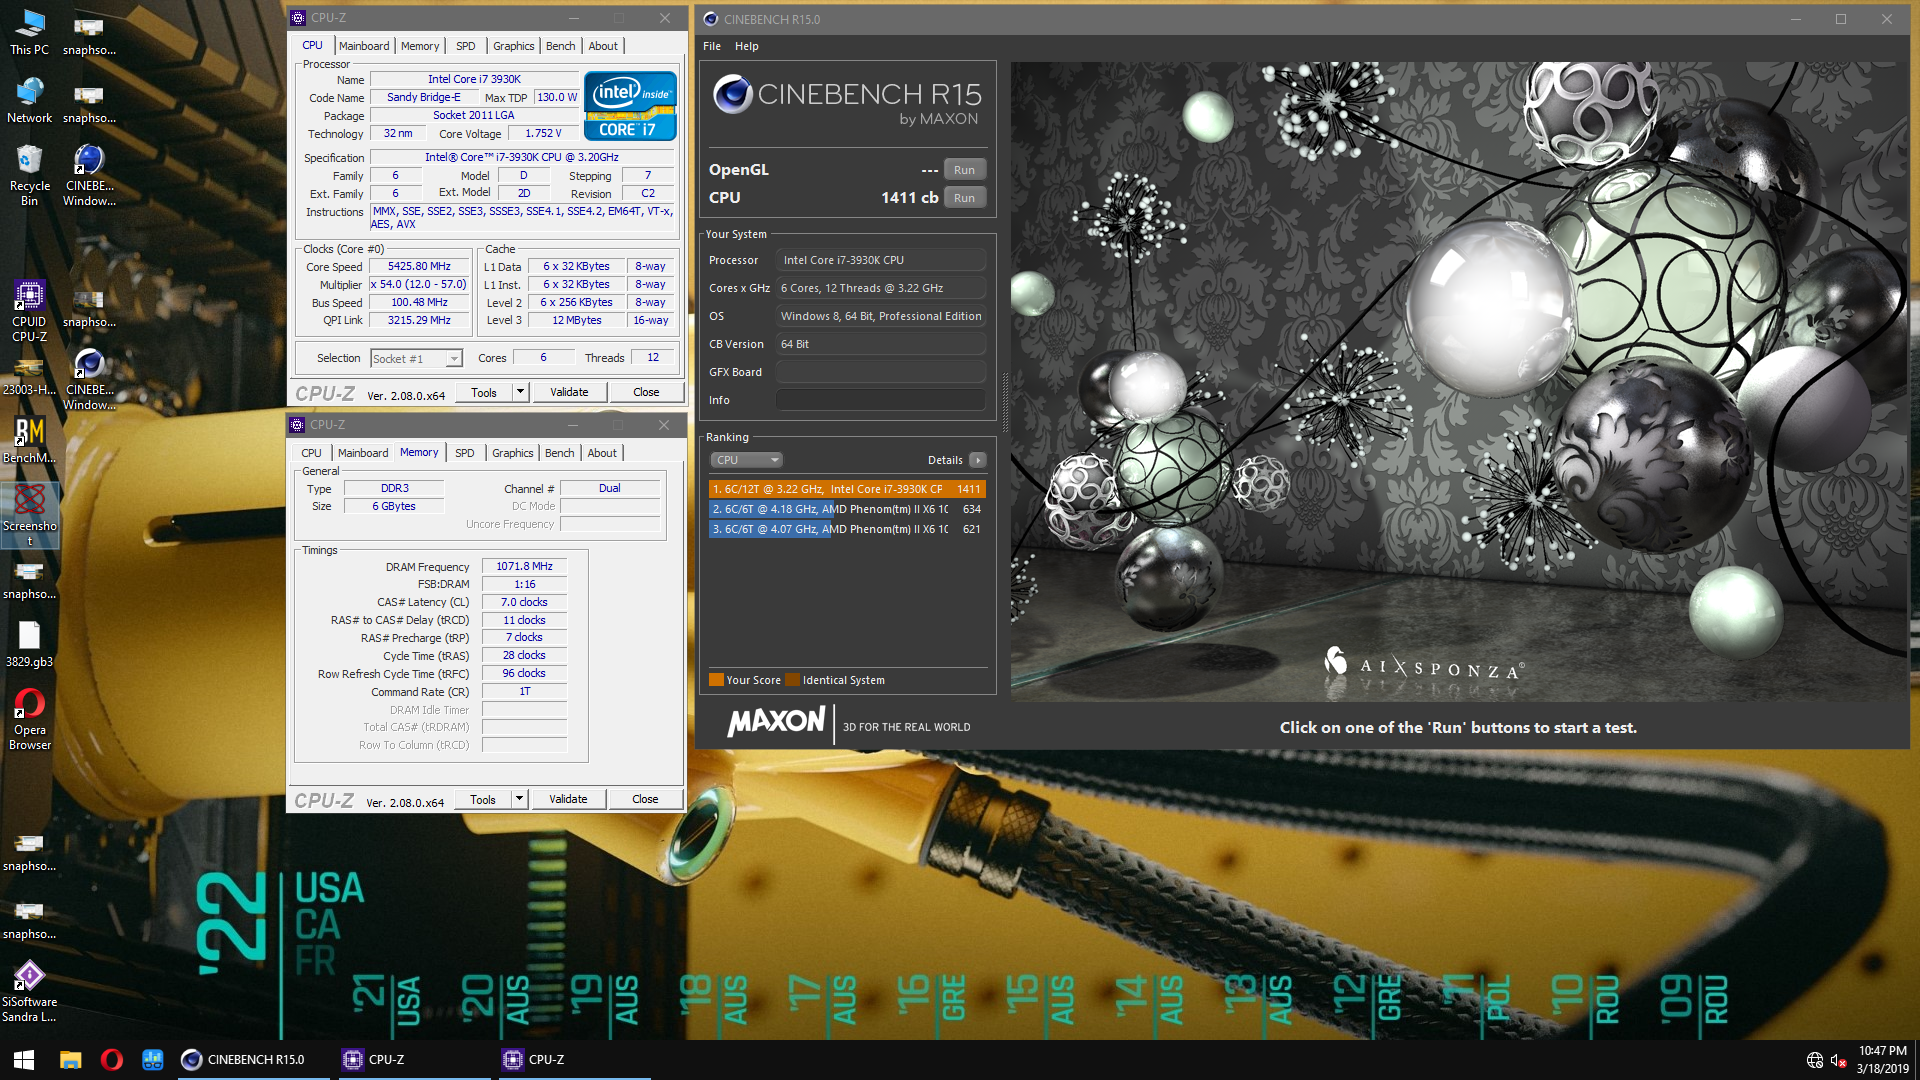1920x1080 pixels.
Task: Click the CAS# Latency value 7.0 clocks
Action: (524, 602)
